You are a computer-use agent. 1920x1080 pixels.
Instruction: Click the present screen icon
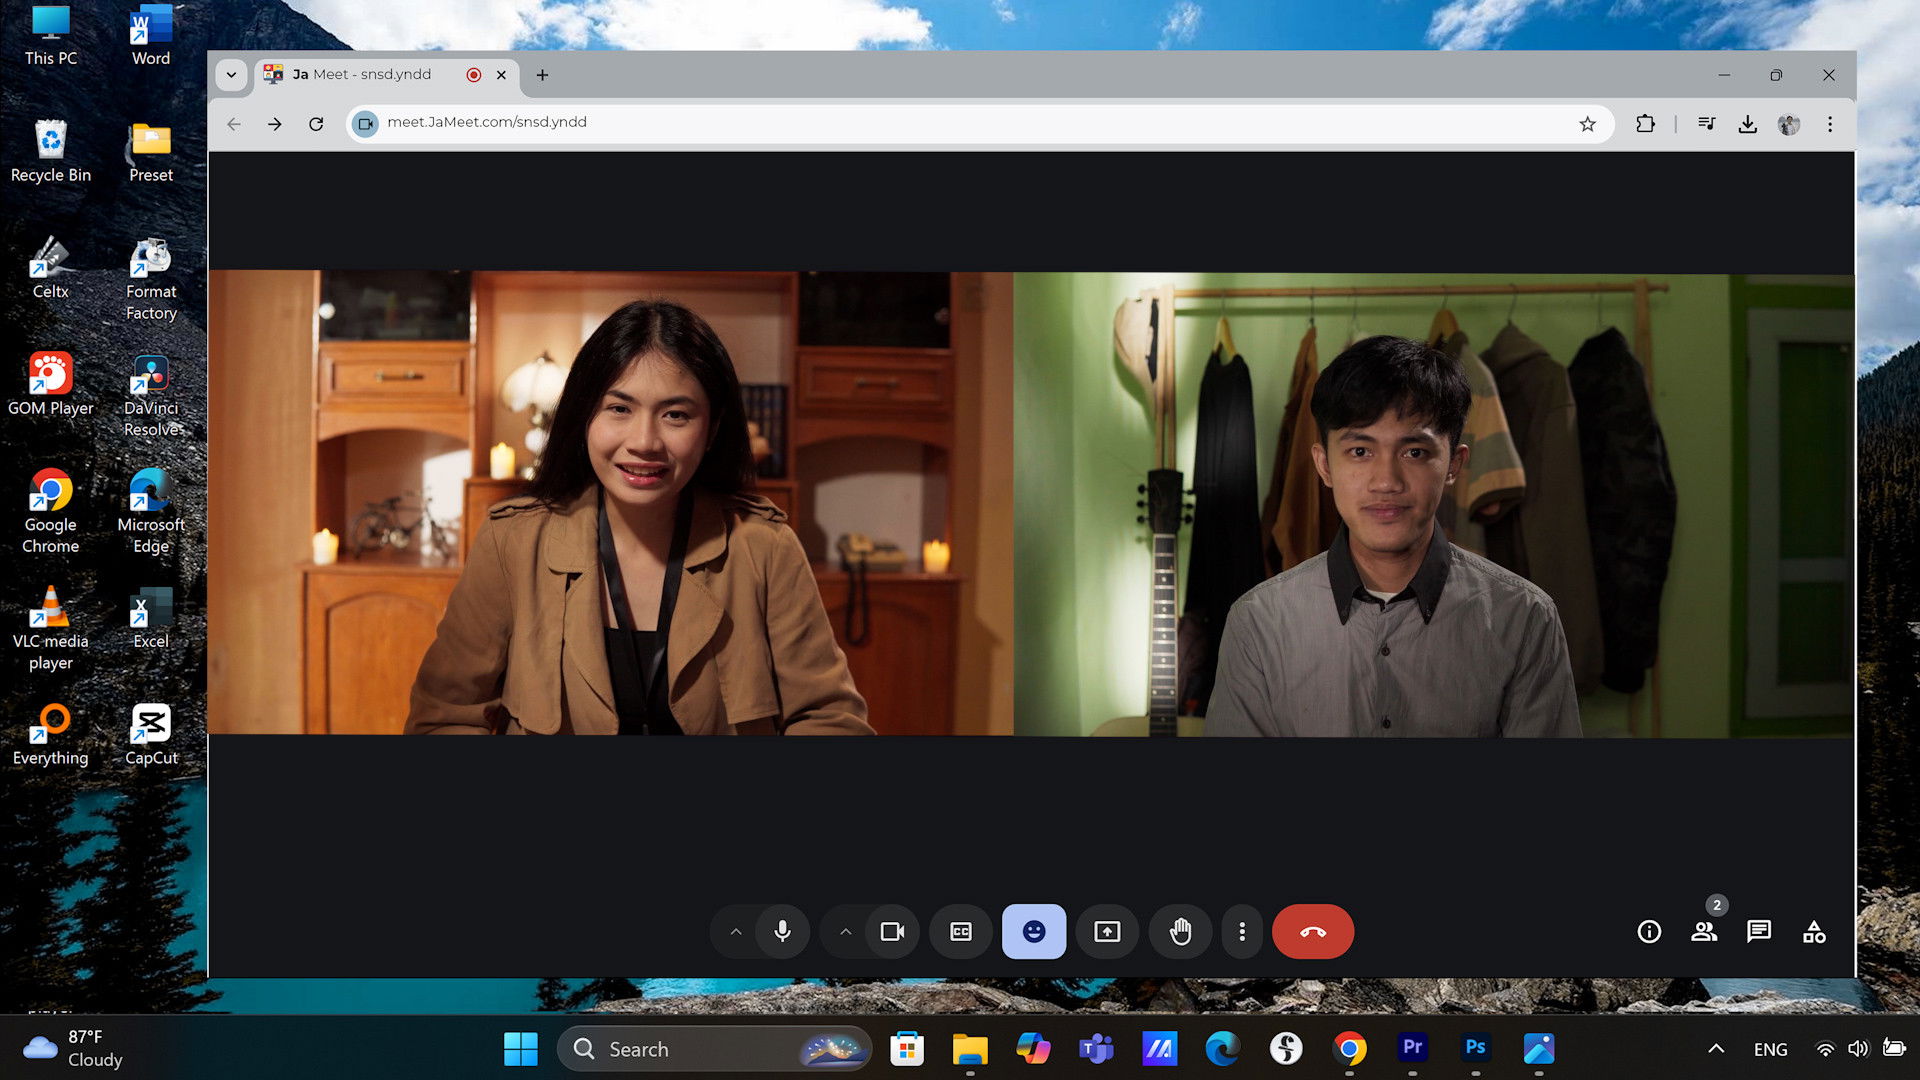pos(1107,931)
